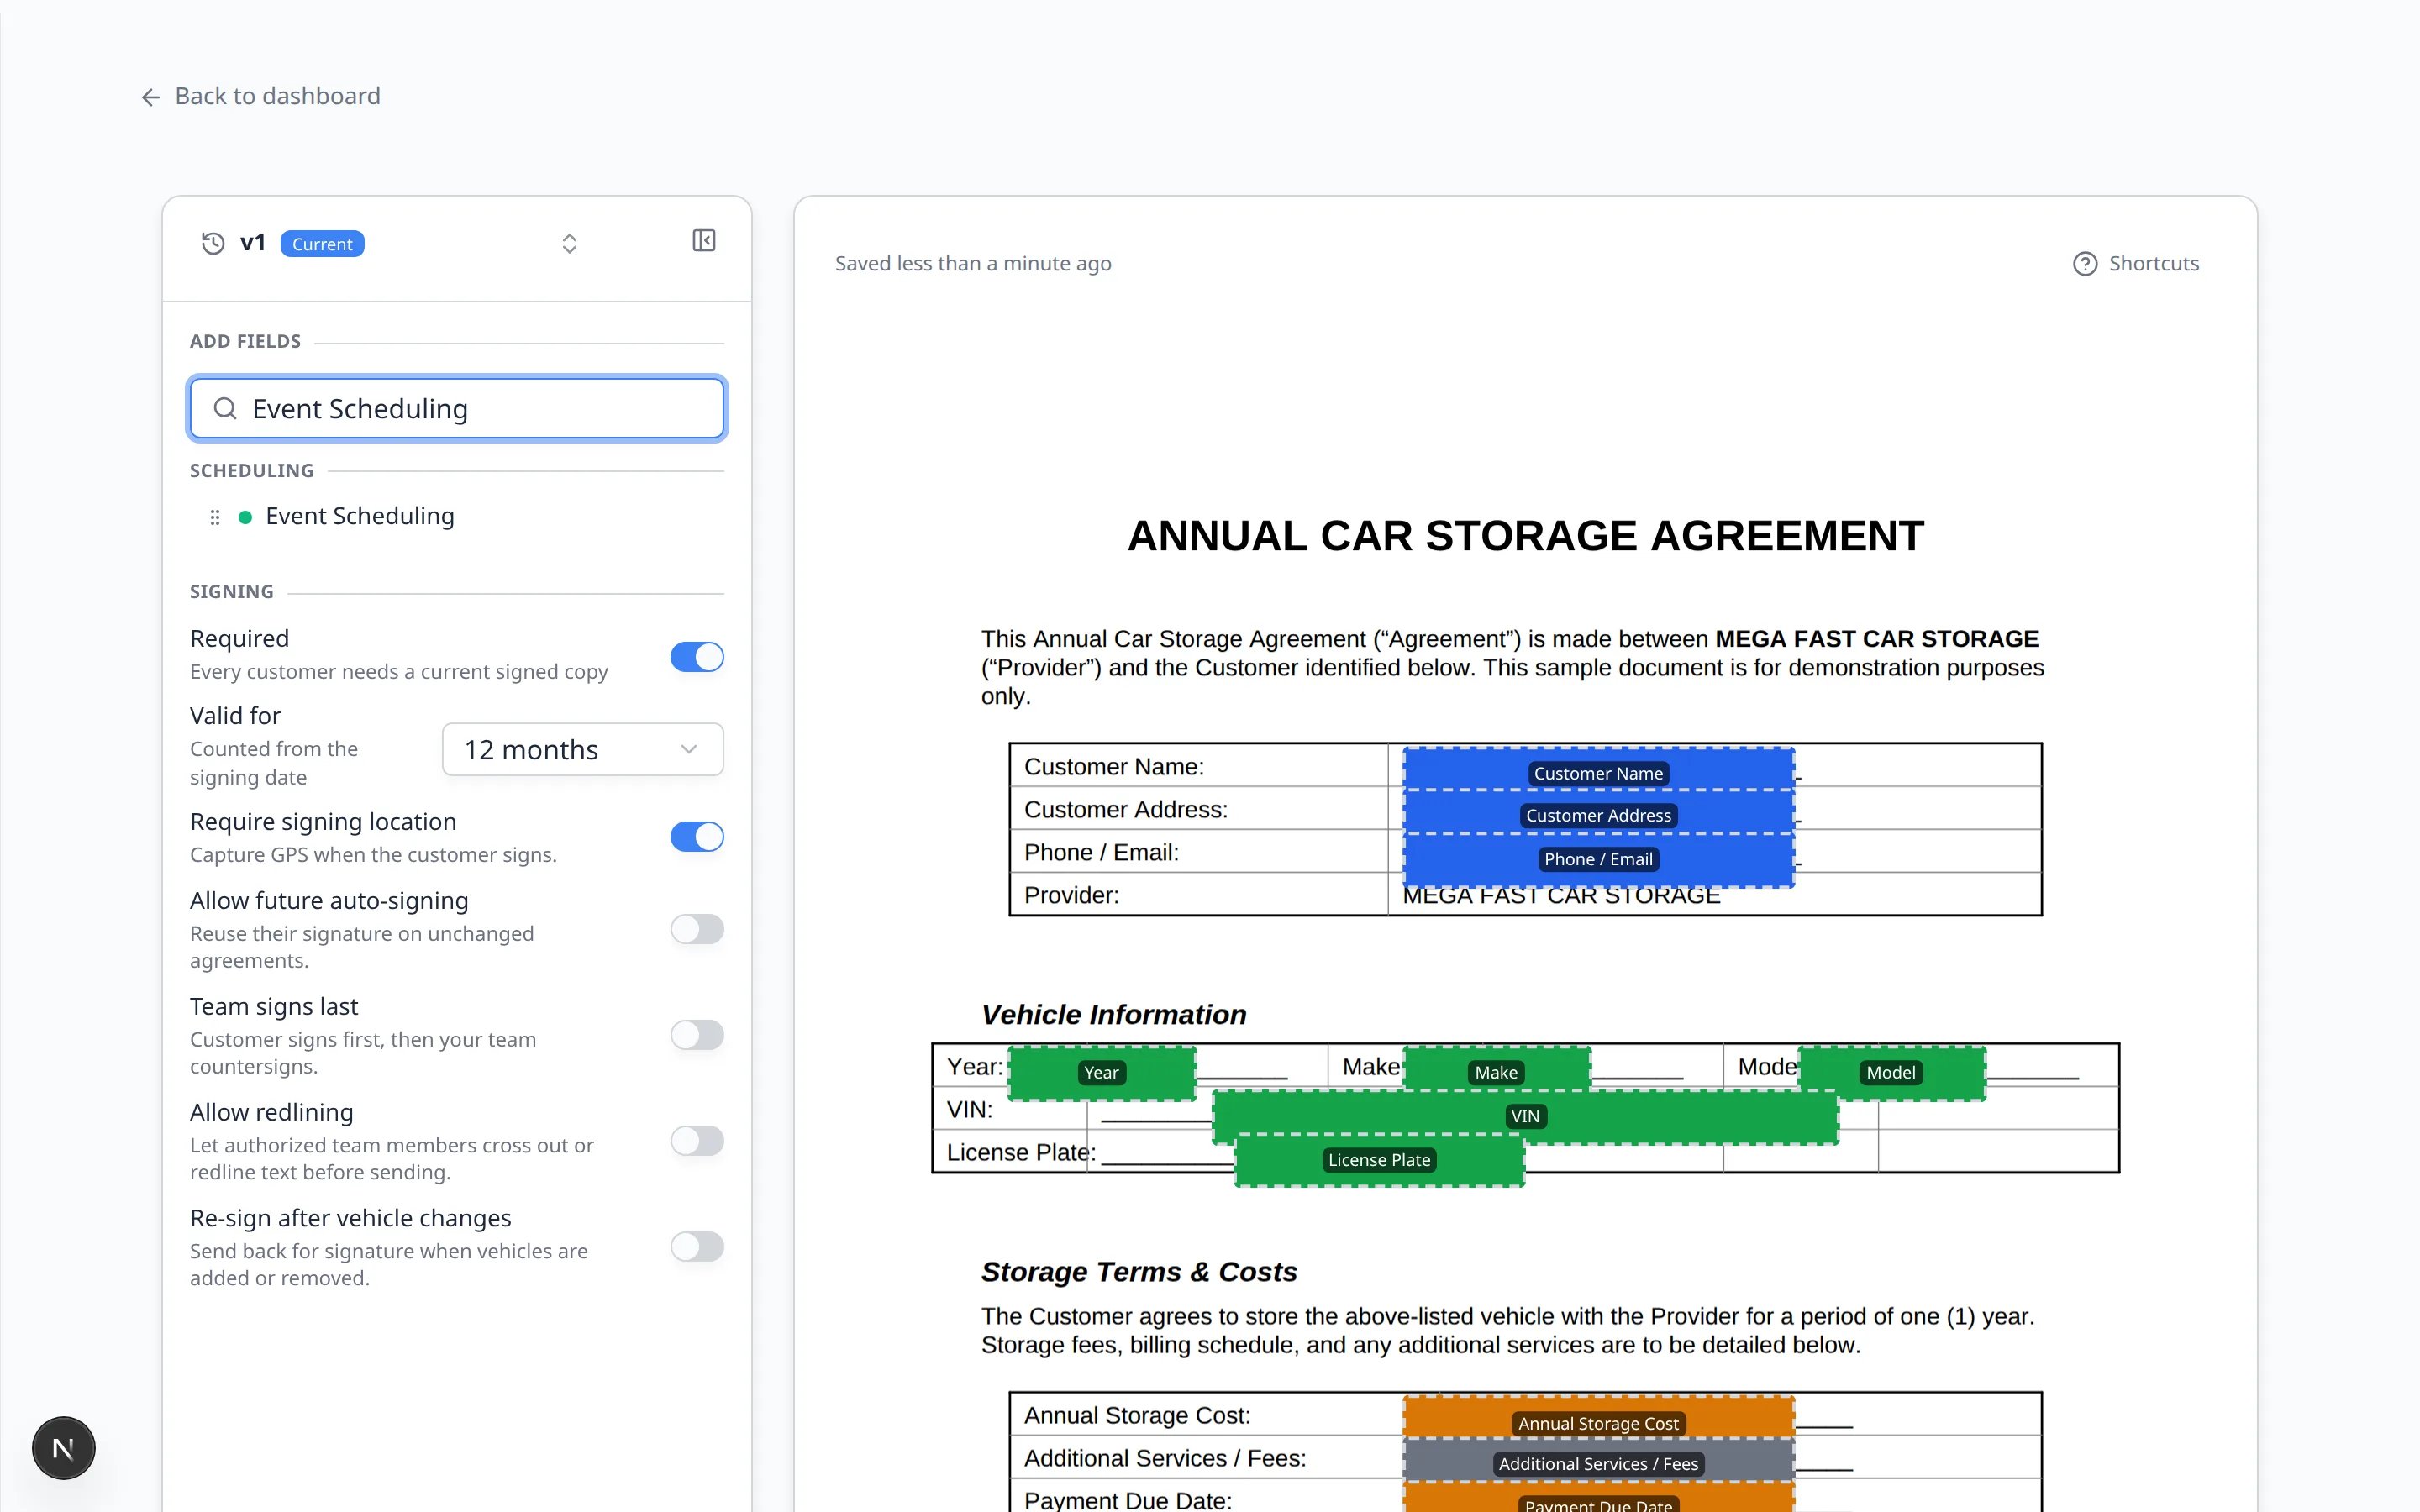Enable the Team signs last toggle
2420x1512 pixels.
(x=697, y=1035)
